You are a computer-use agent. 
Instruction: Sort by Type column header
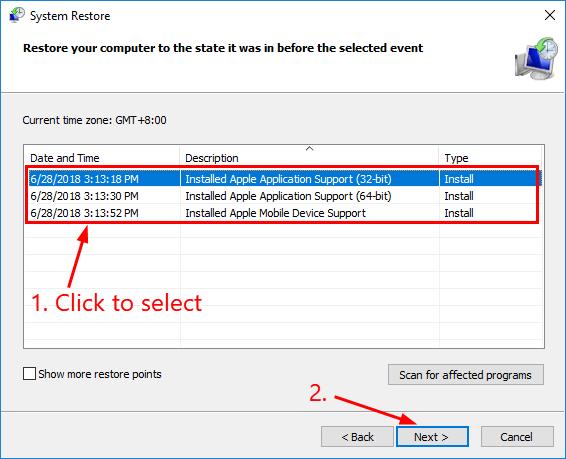490,158
